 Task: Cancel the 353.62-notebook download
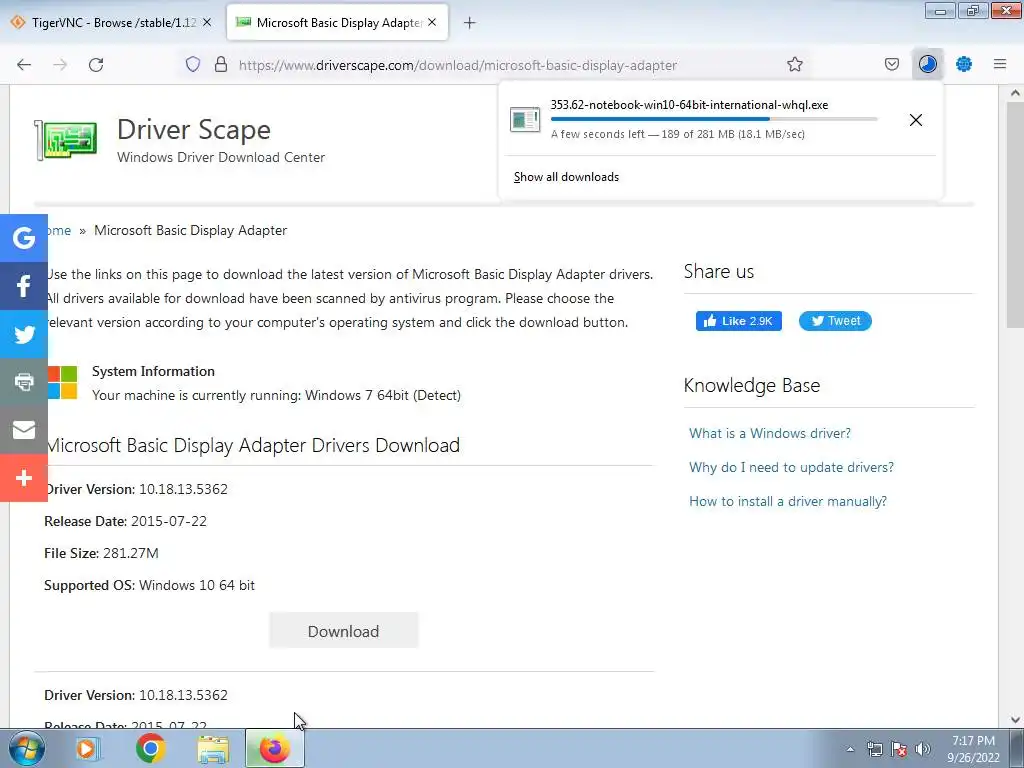click(916, 120)
